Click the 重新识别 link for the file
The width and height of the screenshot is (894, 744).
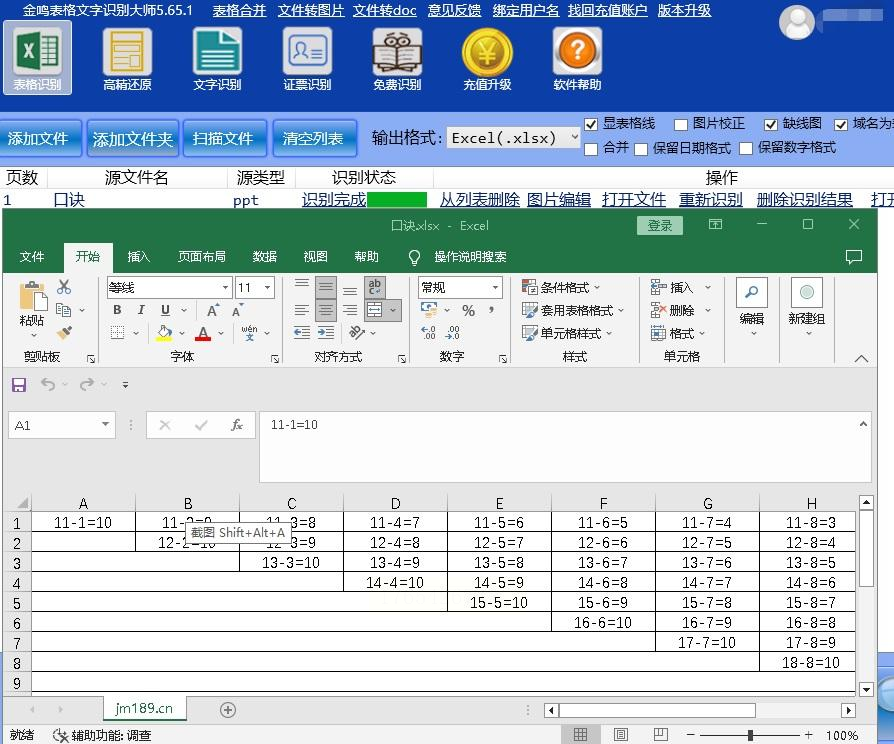click(x=710, y=200)
